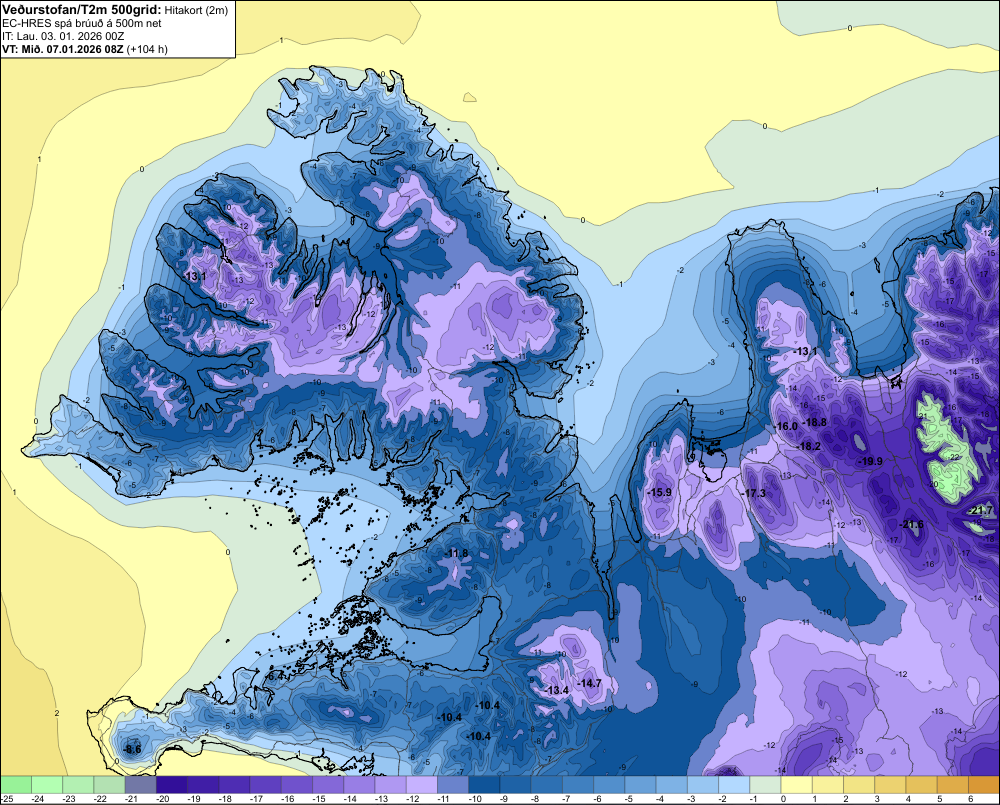1000x805 pixels.
Task: Pick the legend swatch labeled 6
Action: [984, 784]
